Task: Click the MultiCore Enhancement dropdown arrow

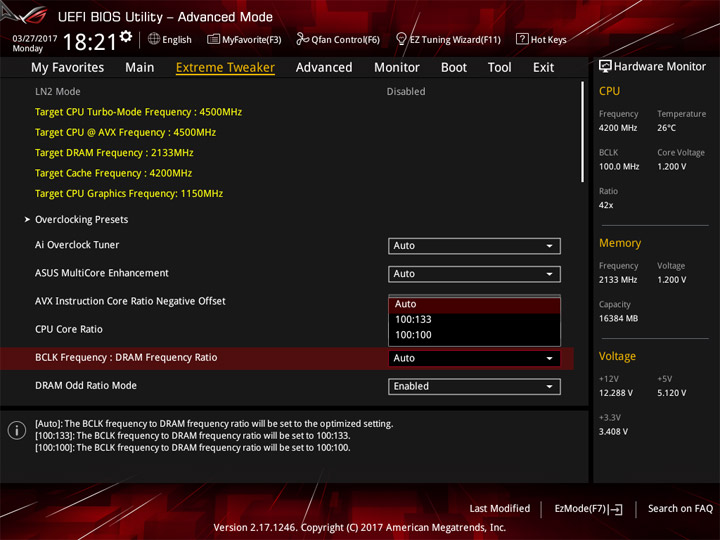Action: (549, 274)
